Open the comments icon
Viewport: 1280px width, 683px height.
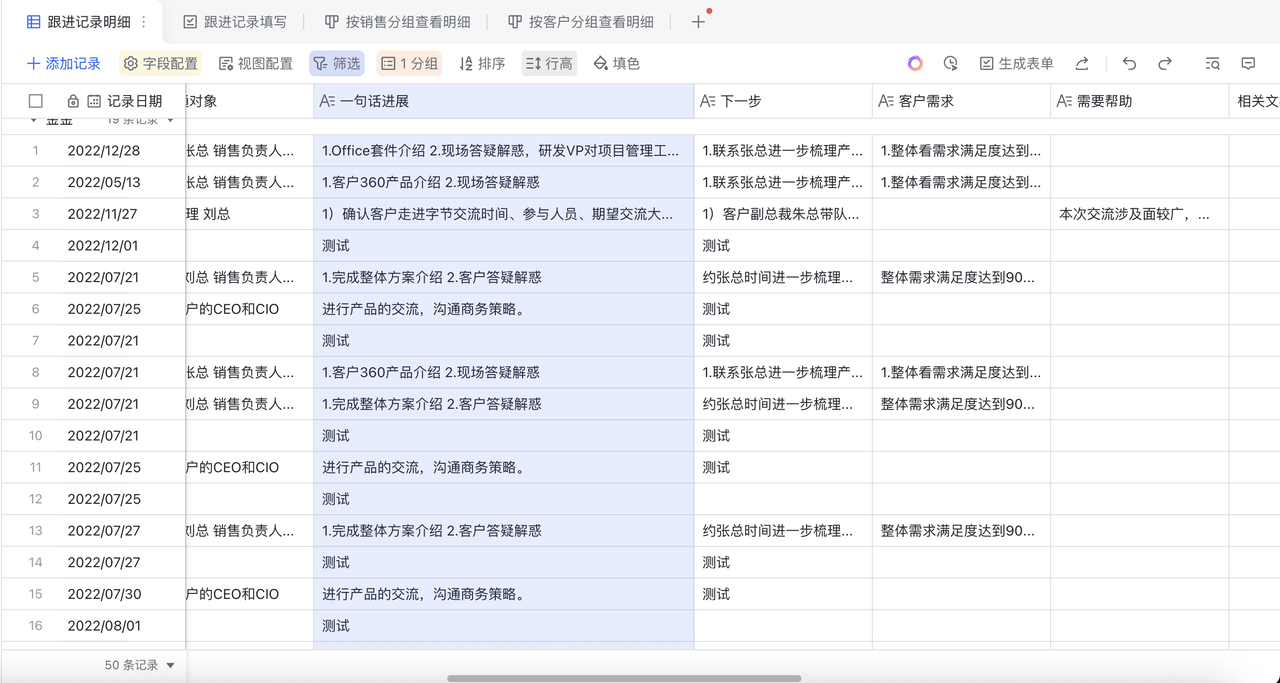coord(1248,63)
